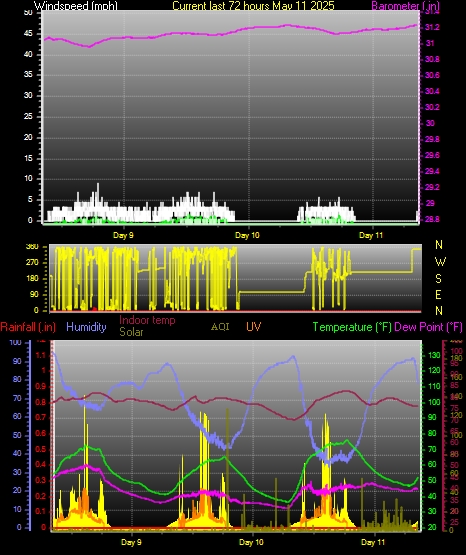
Task: Click the Temperature (°F) legend label
Action: pyautogui.click(x=352, y=327)
